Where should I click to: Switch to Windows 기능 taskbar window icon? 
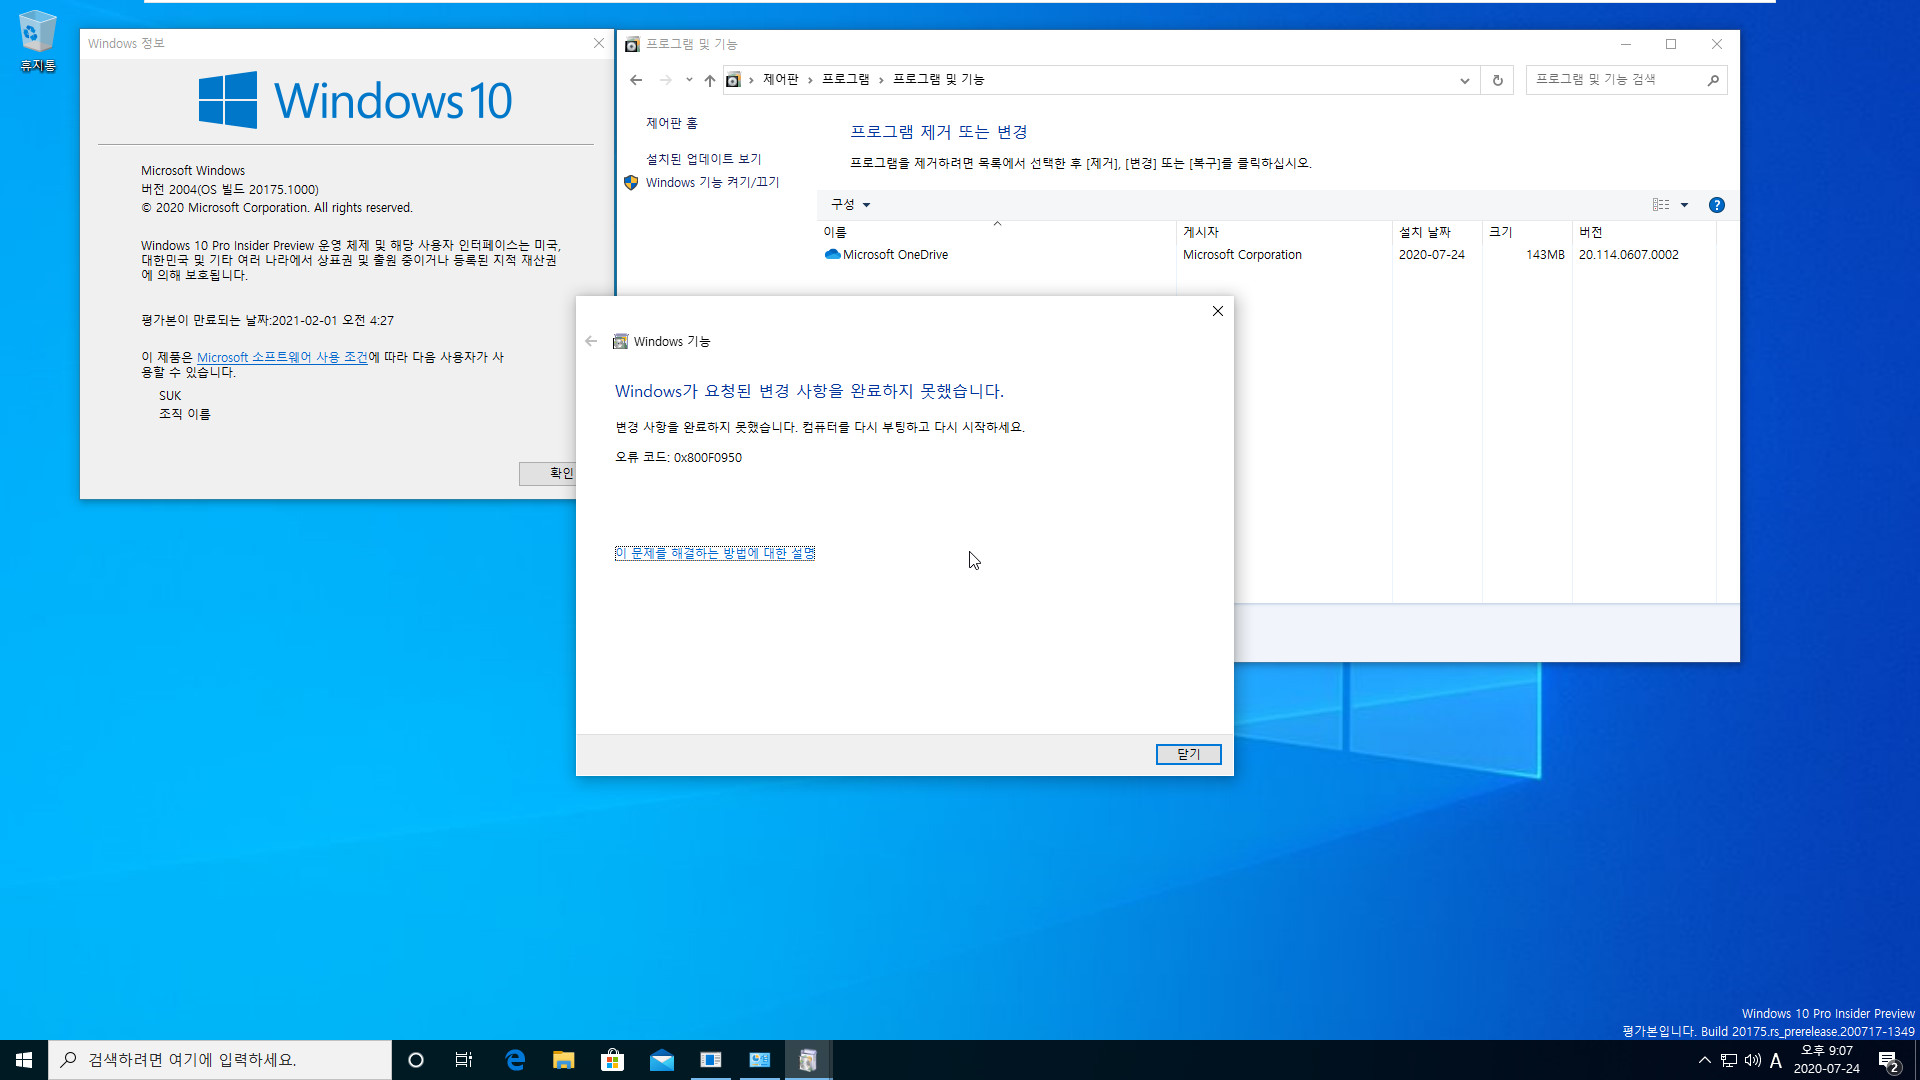pyautogui.click(x=808, y=1060)
